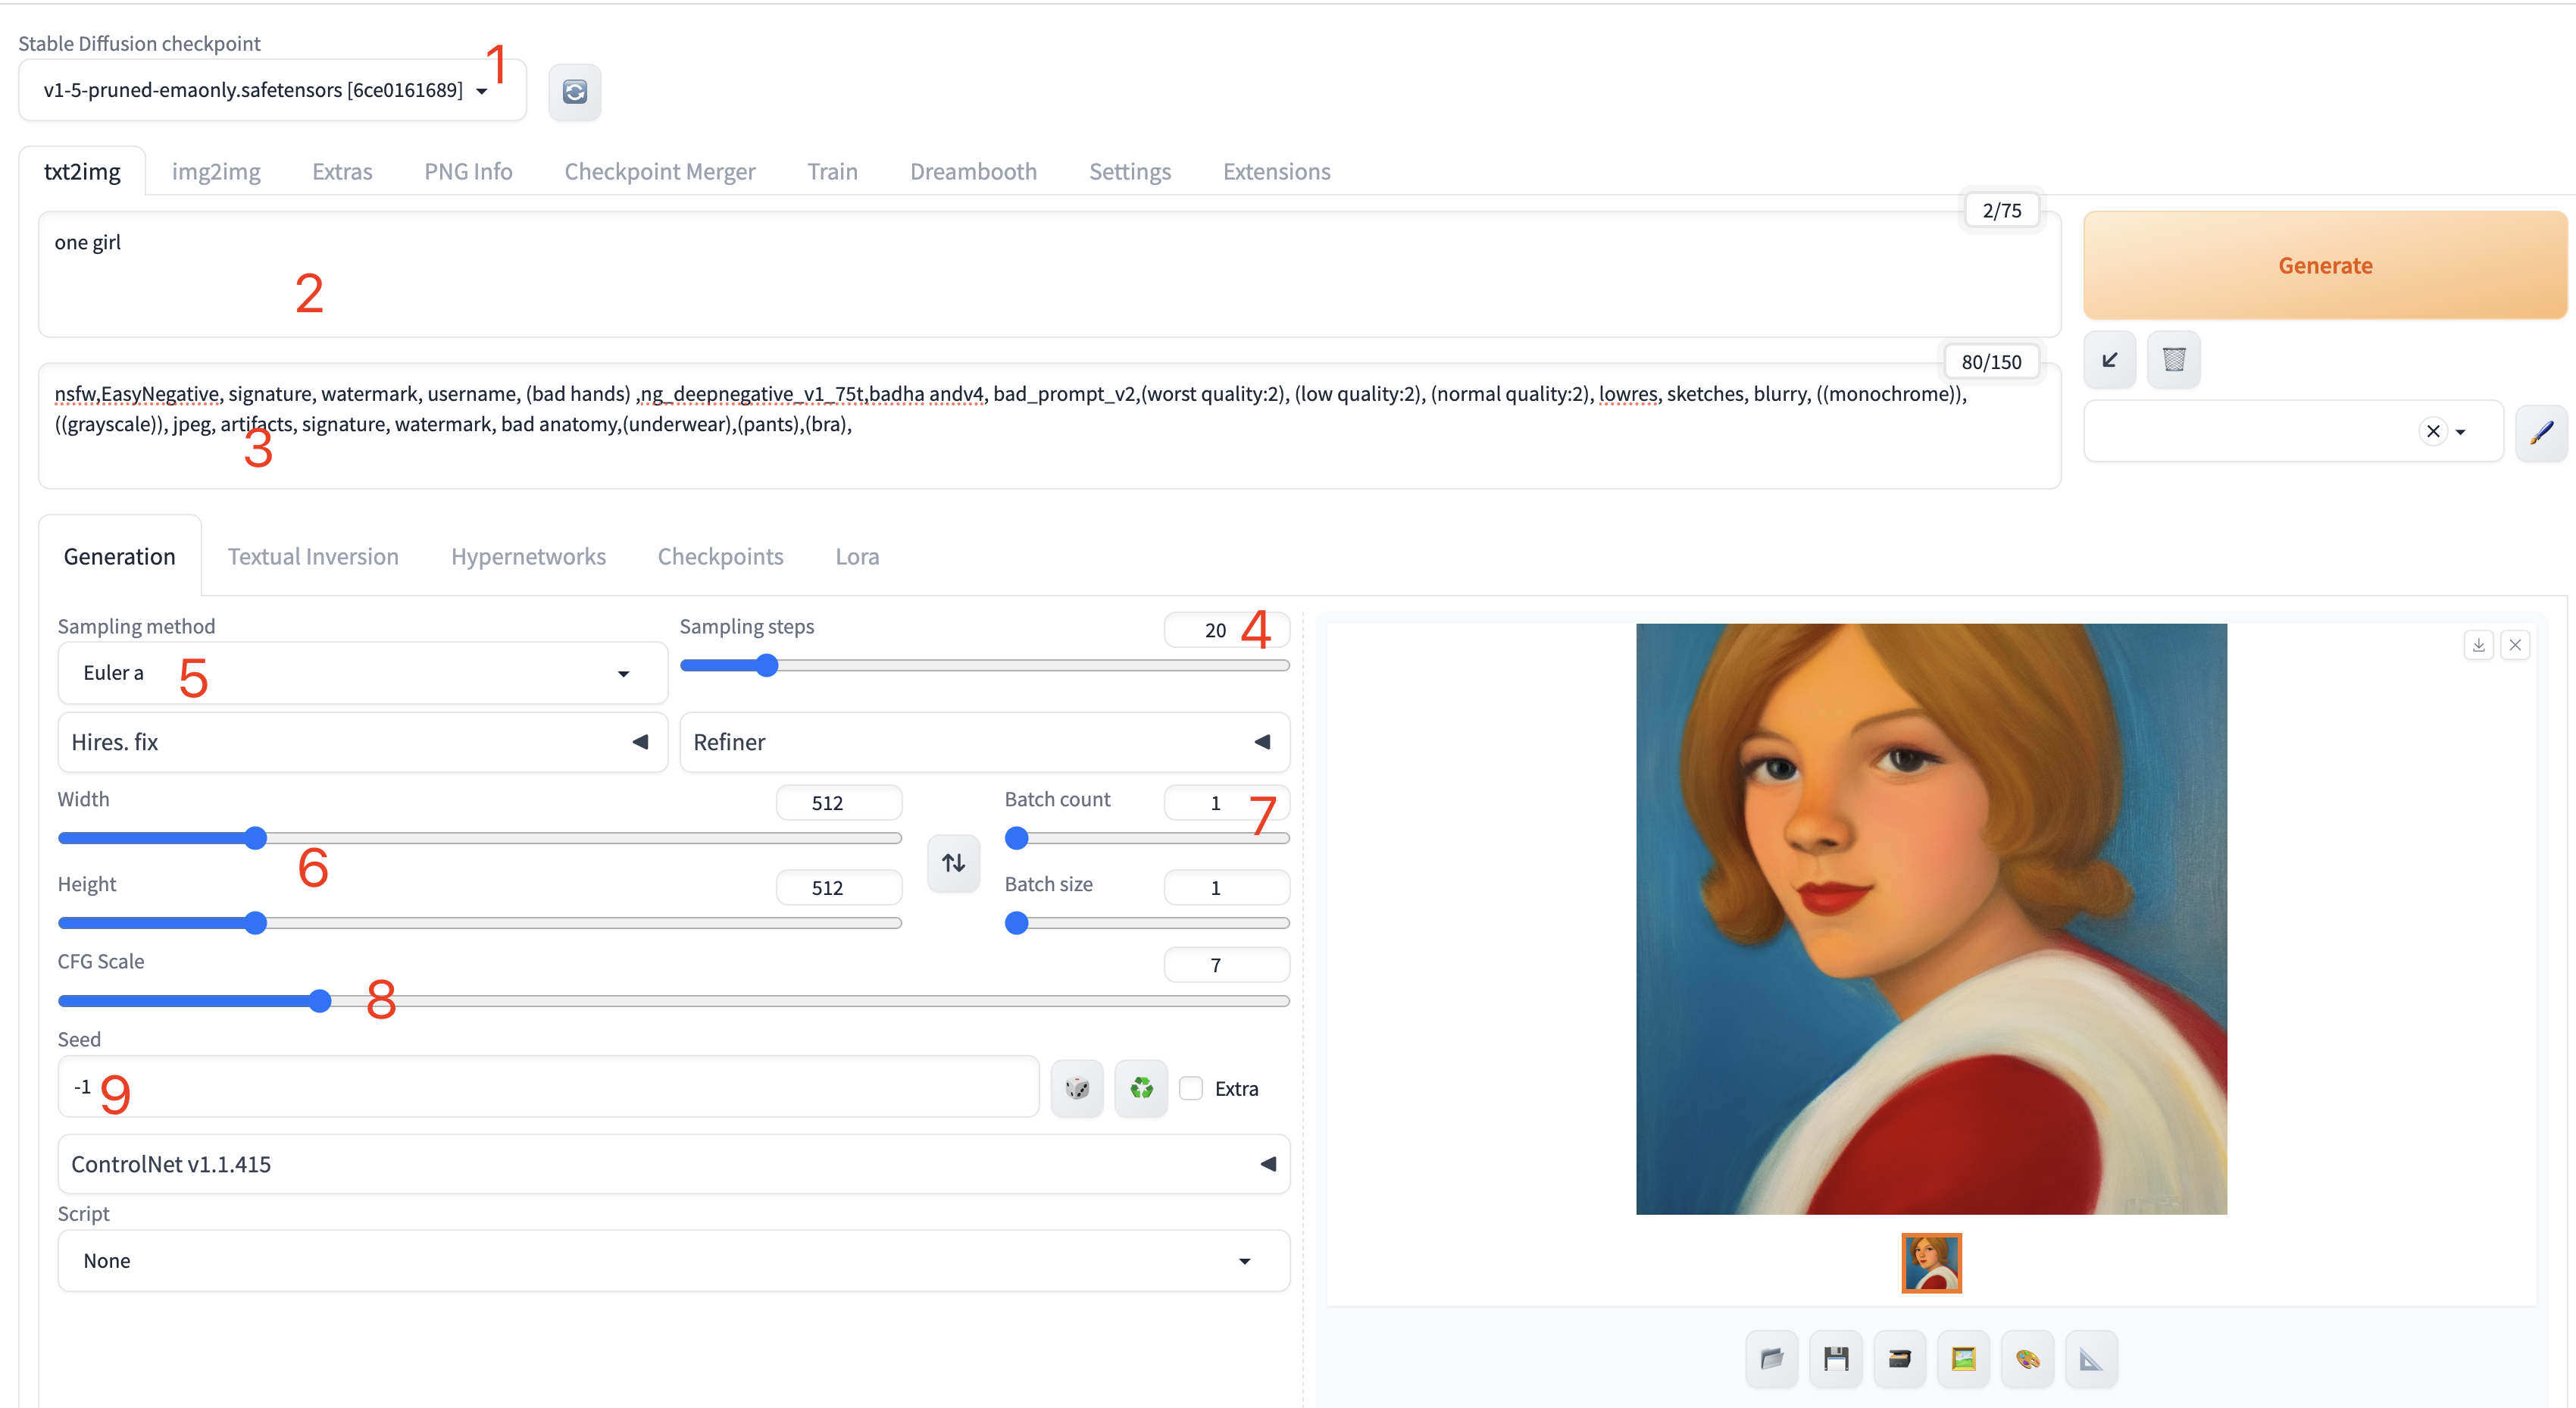Open the images output folder icon
The height and width of the screenshot is (1408, 2576).
click(1771, 1359)
